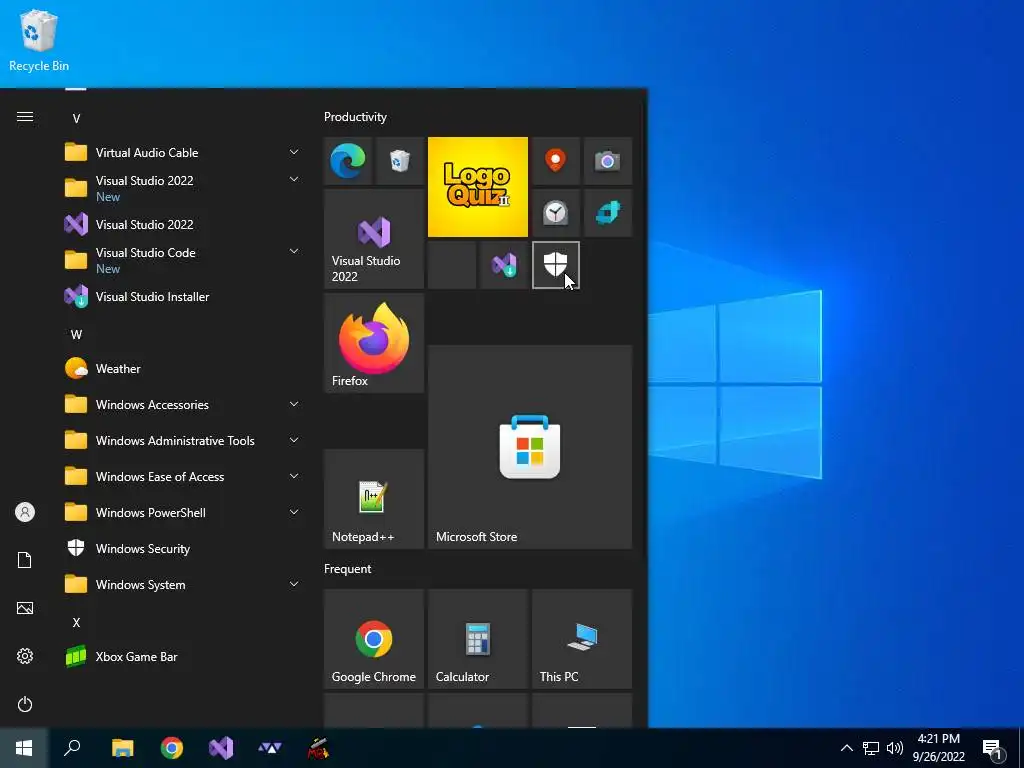Open the volume tray icon
This screenshot has width=1024, height=768.
coord(895,748)
